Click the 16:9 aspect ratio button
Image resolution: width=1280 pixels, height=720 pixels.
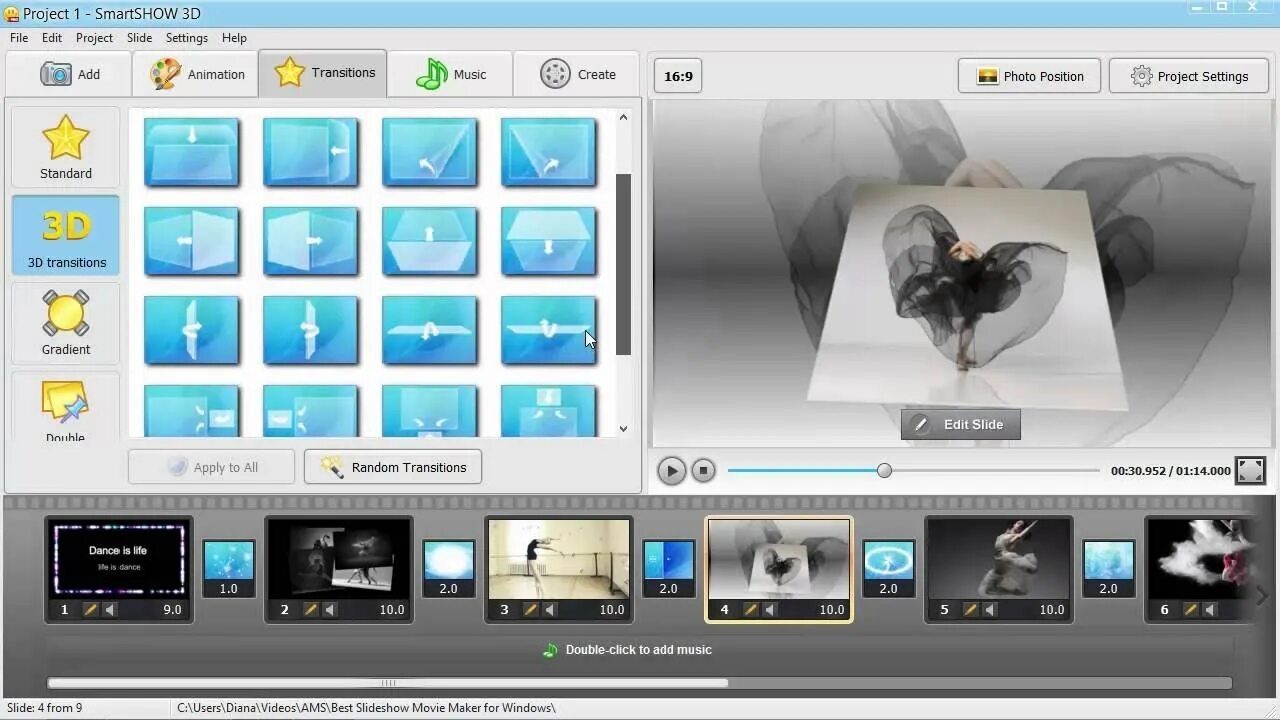pyautogui.click(x=678, y=76)
